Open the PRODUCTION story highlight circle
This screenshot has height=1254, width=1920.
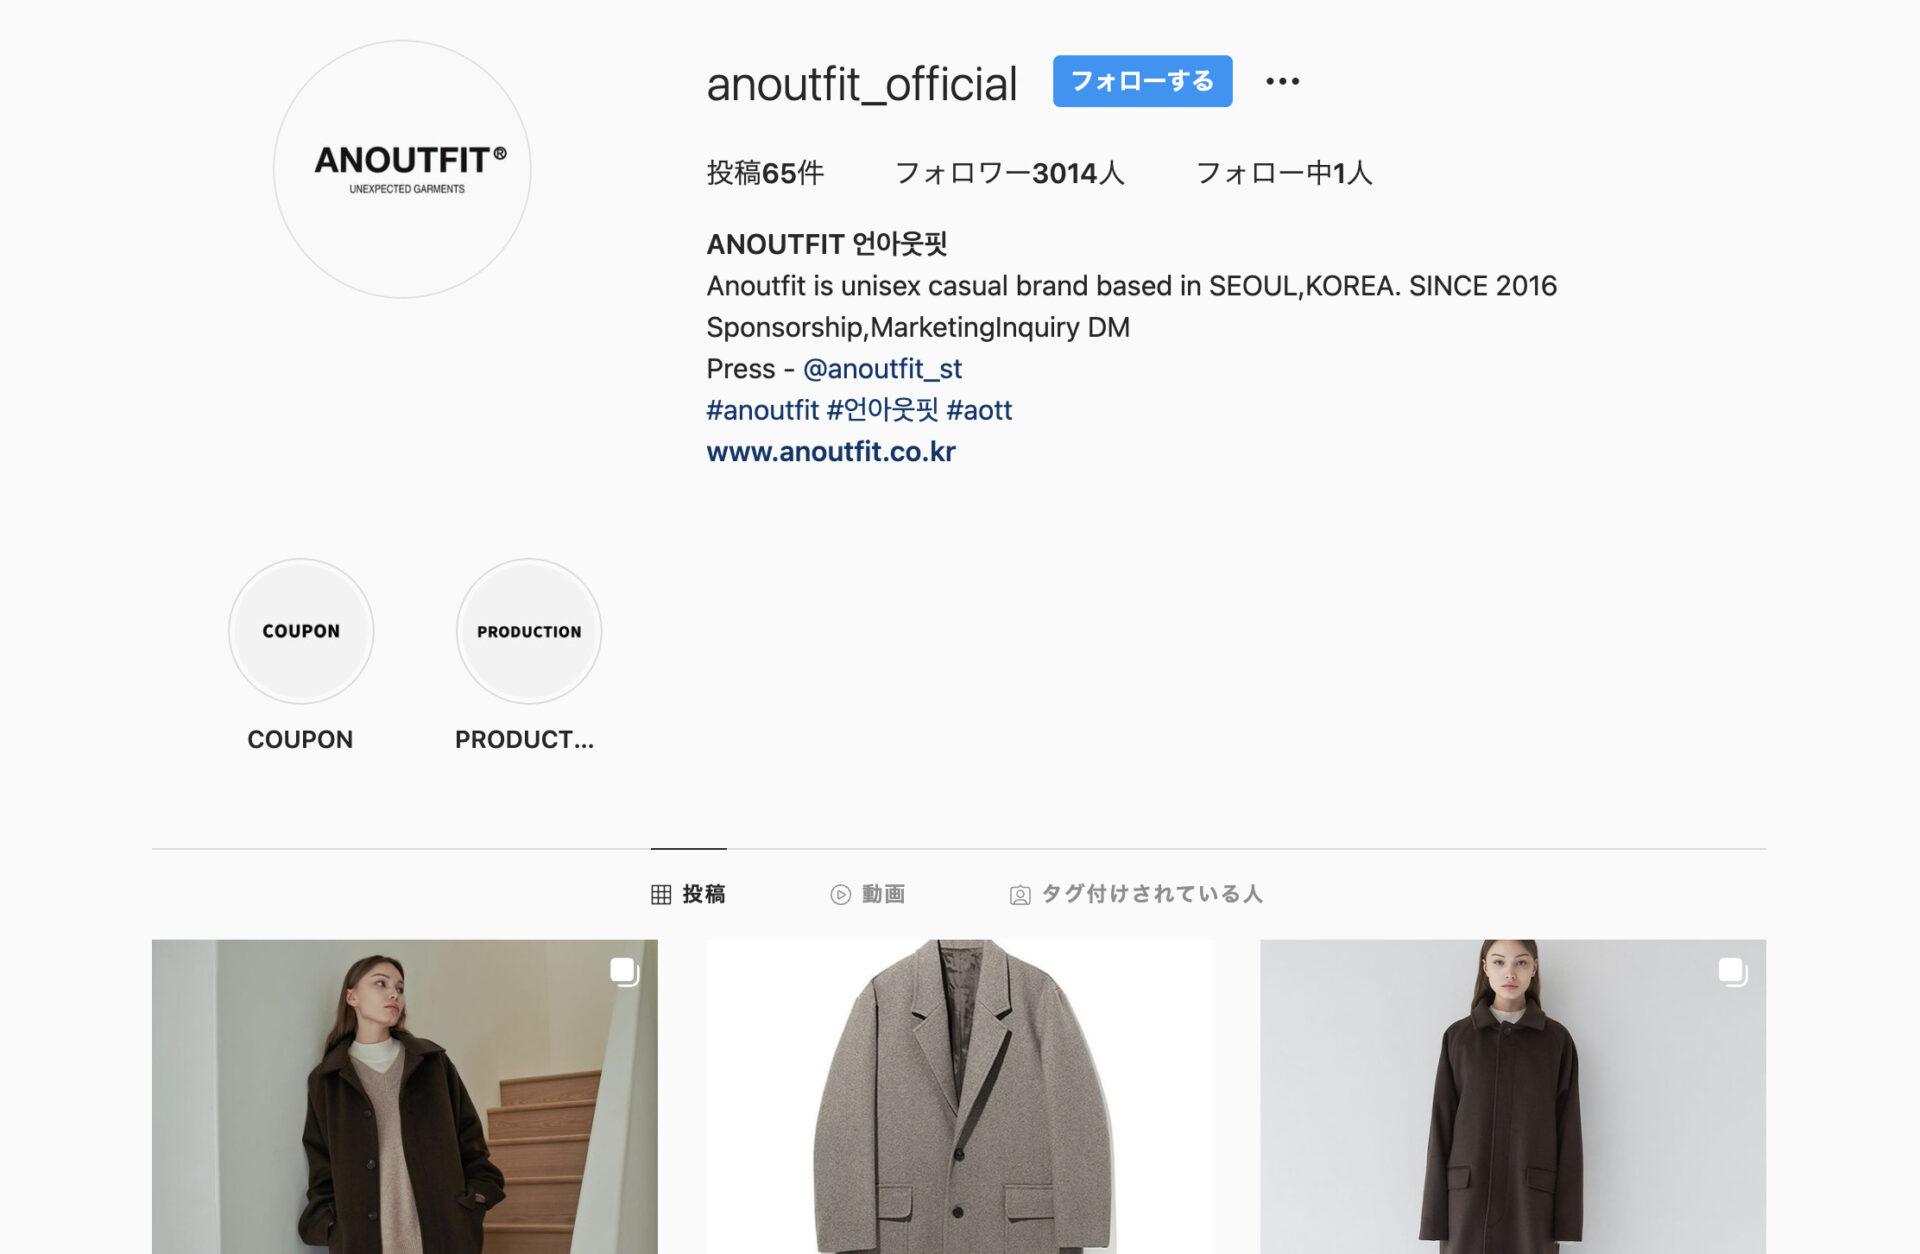529,631
